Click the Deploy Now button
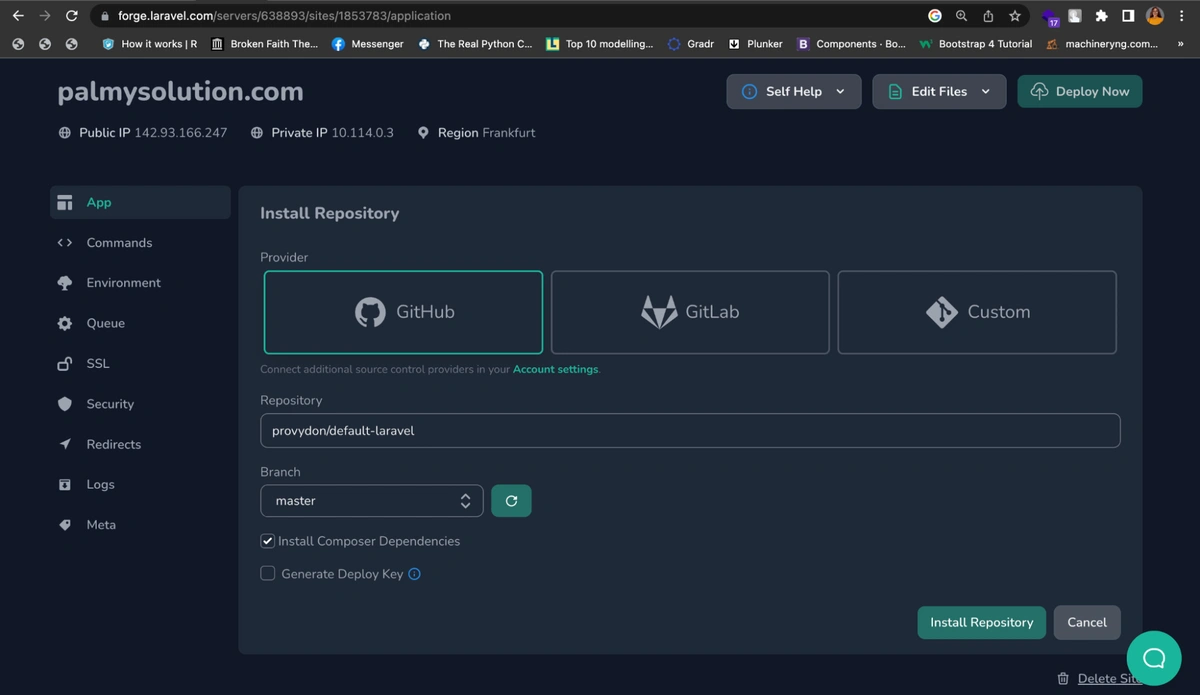The height and width of the screenshot is (695, 1200). pyautogui.click(x=1080, y=91)
